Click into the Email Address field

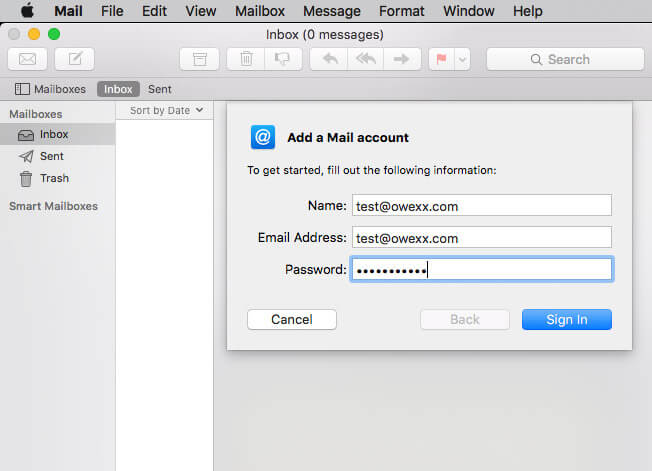(x=481, y=238)
